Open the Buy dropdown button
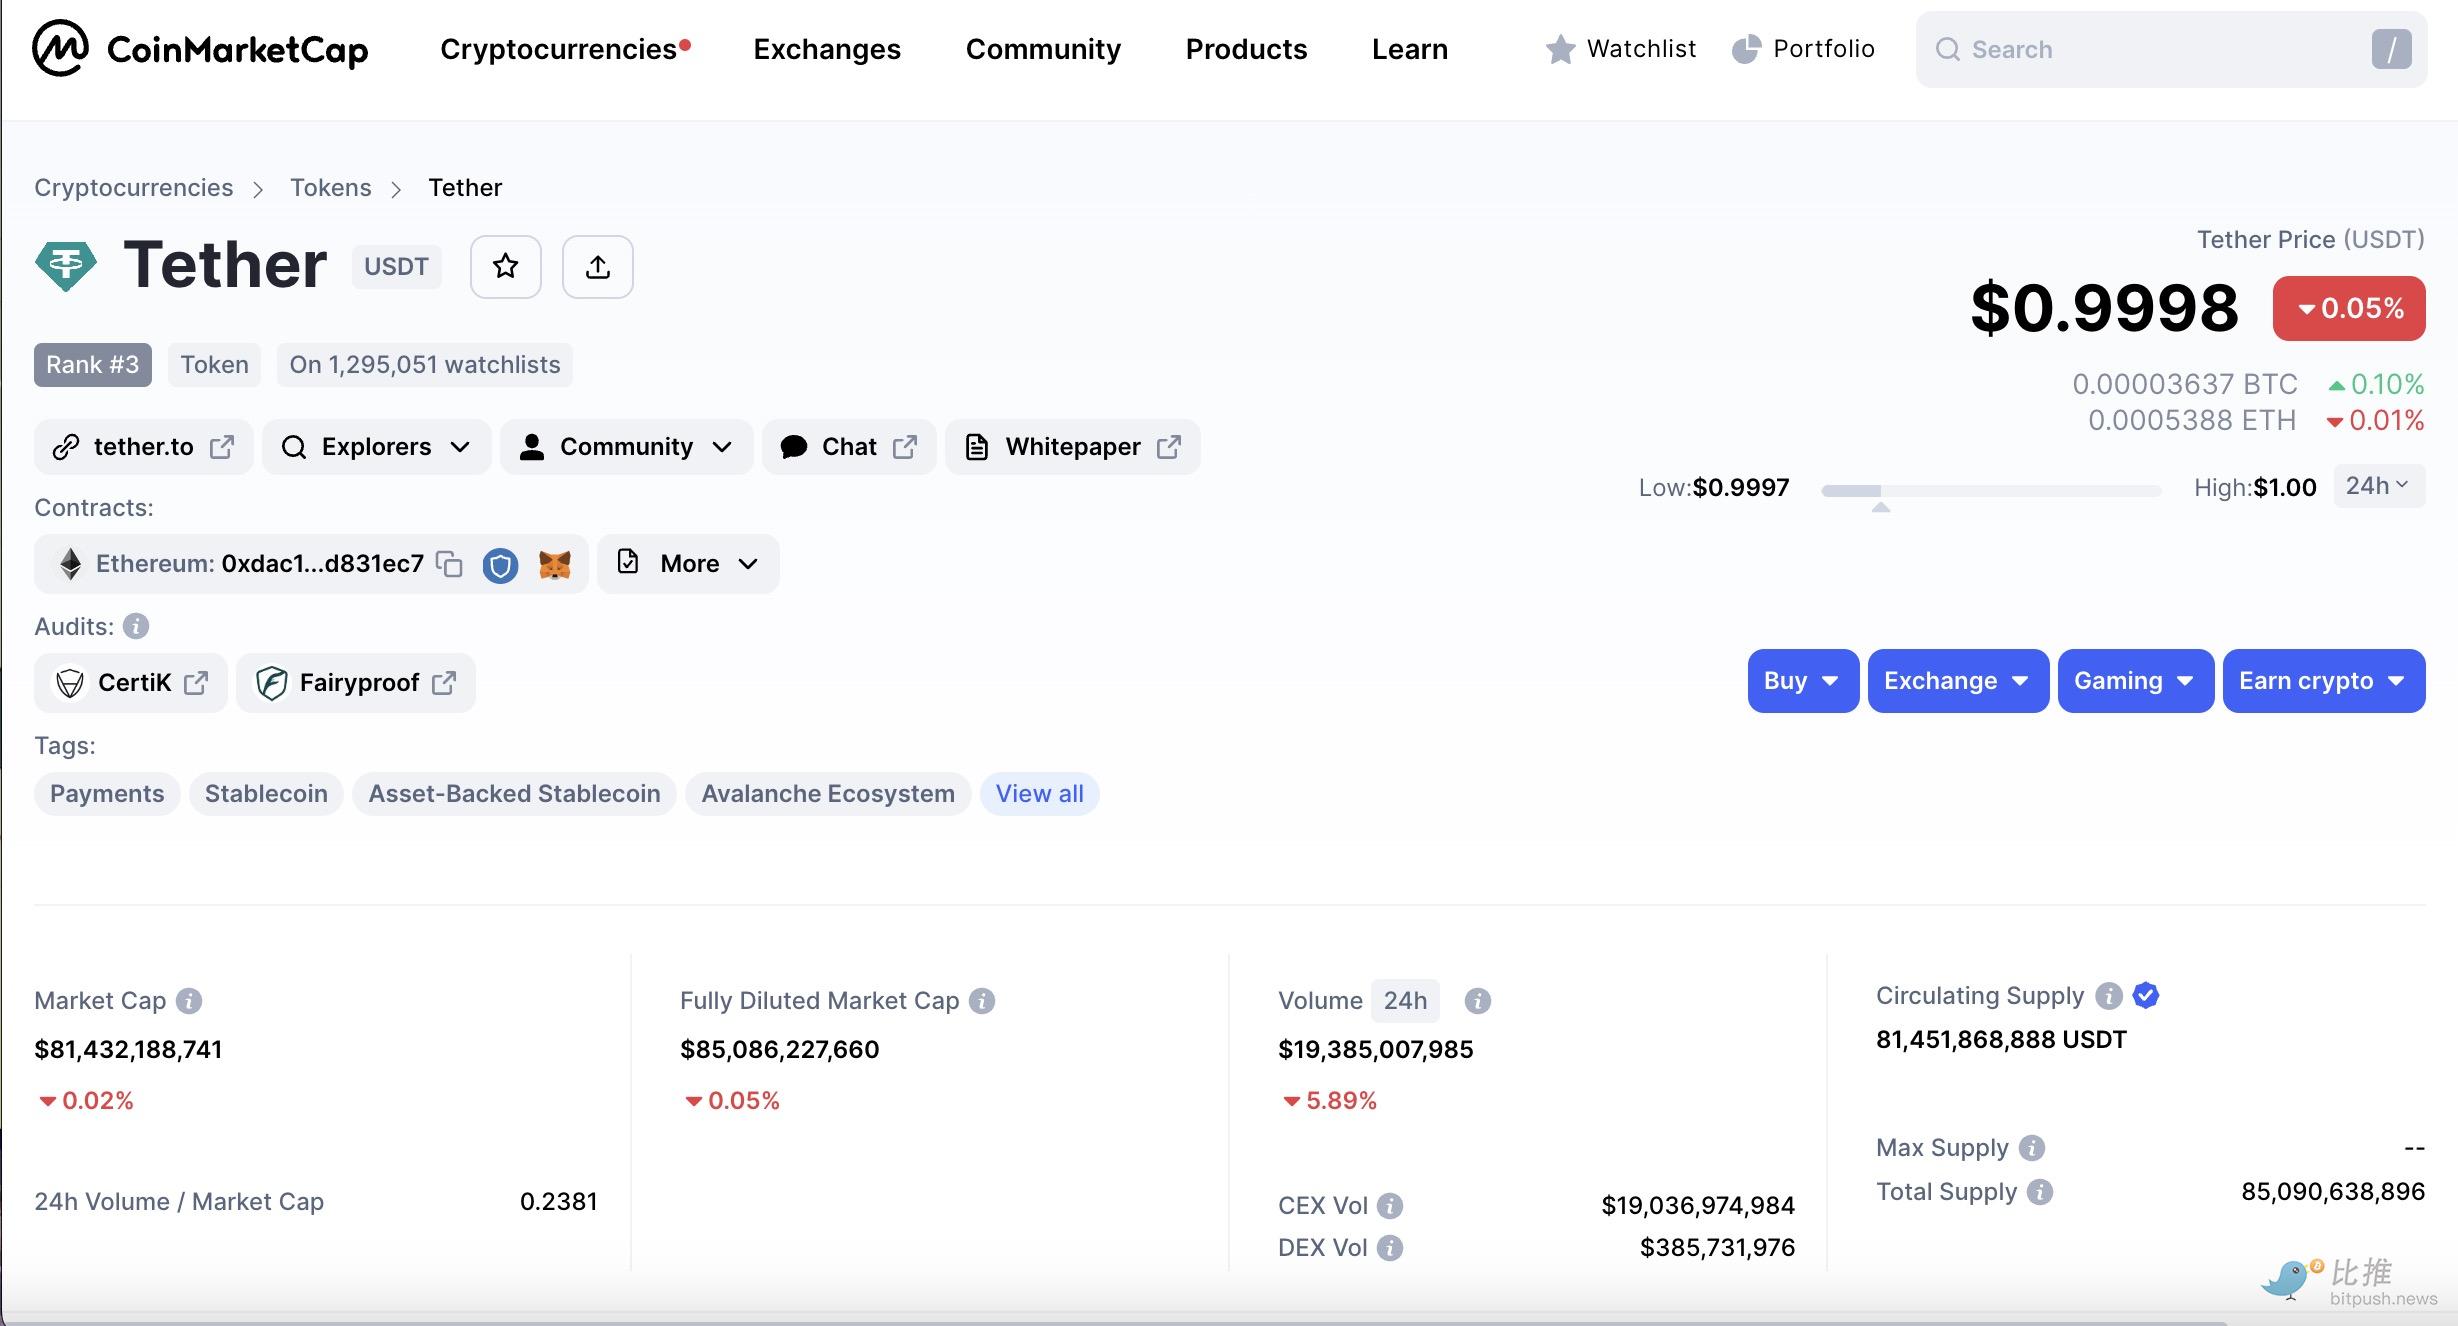This screenshot has width=2458, height=1326. [x=1803, y=681]
